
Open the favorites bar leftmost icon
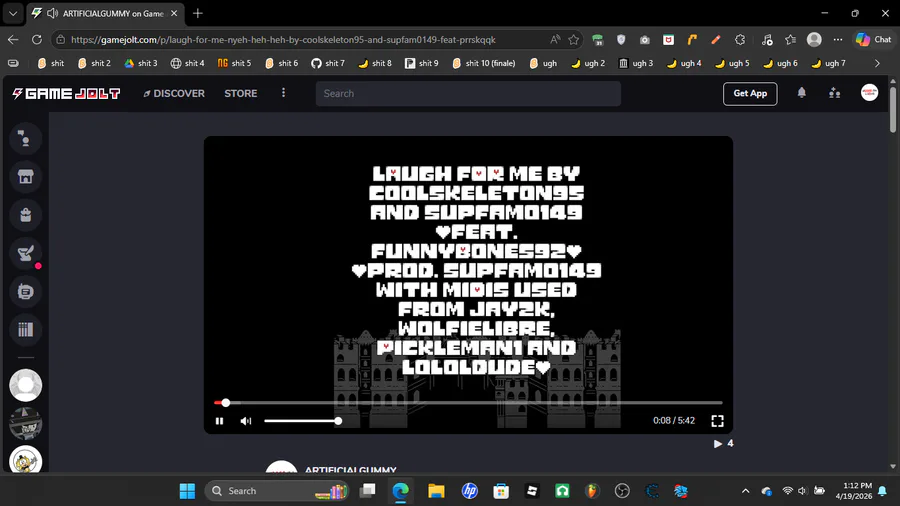(13, 63)
